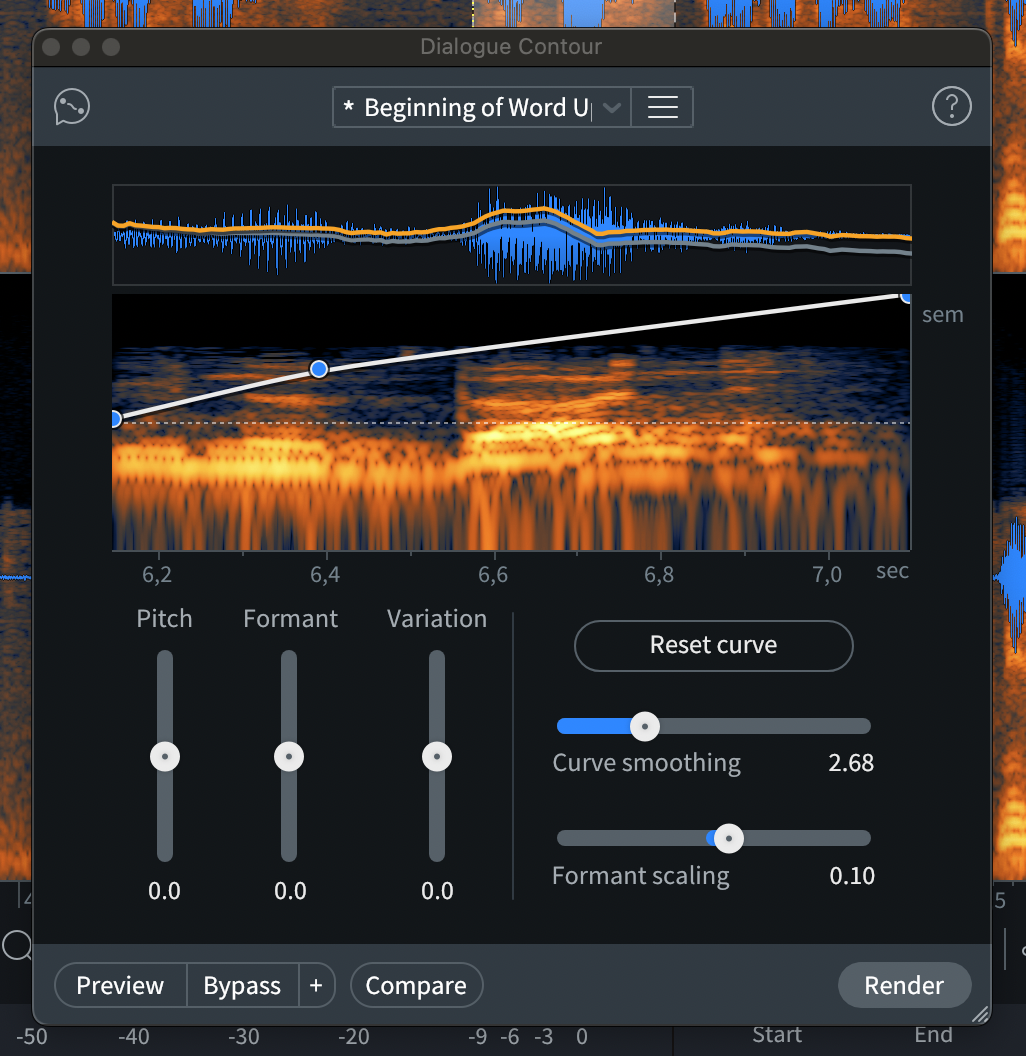This screenshot has width=1026, height=1056.
Task: Close the Dialogue Contour window
Action: point(51,46)
